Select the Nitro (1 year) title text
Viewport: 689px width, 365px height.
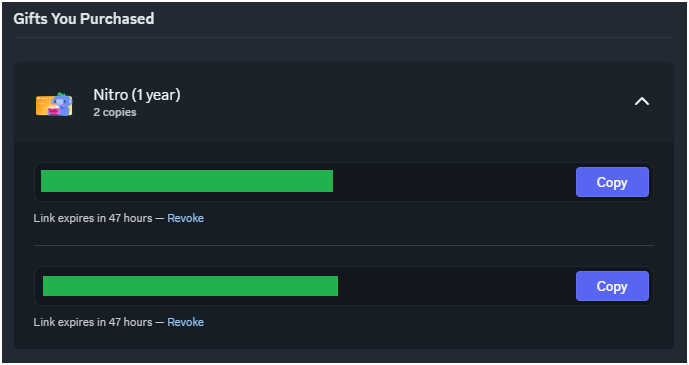point(137,95)
